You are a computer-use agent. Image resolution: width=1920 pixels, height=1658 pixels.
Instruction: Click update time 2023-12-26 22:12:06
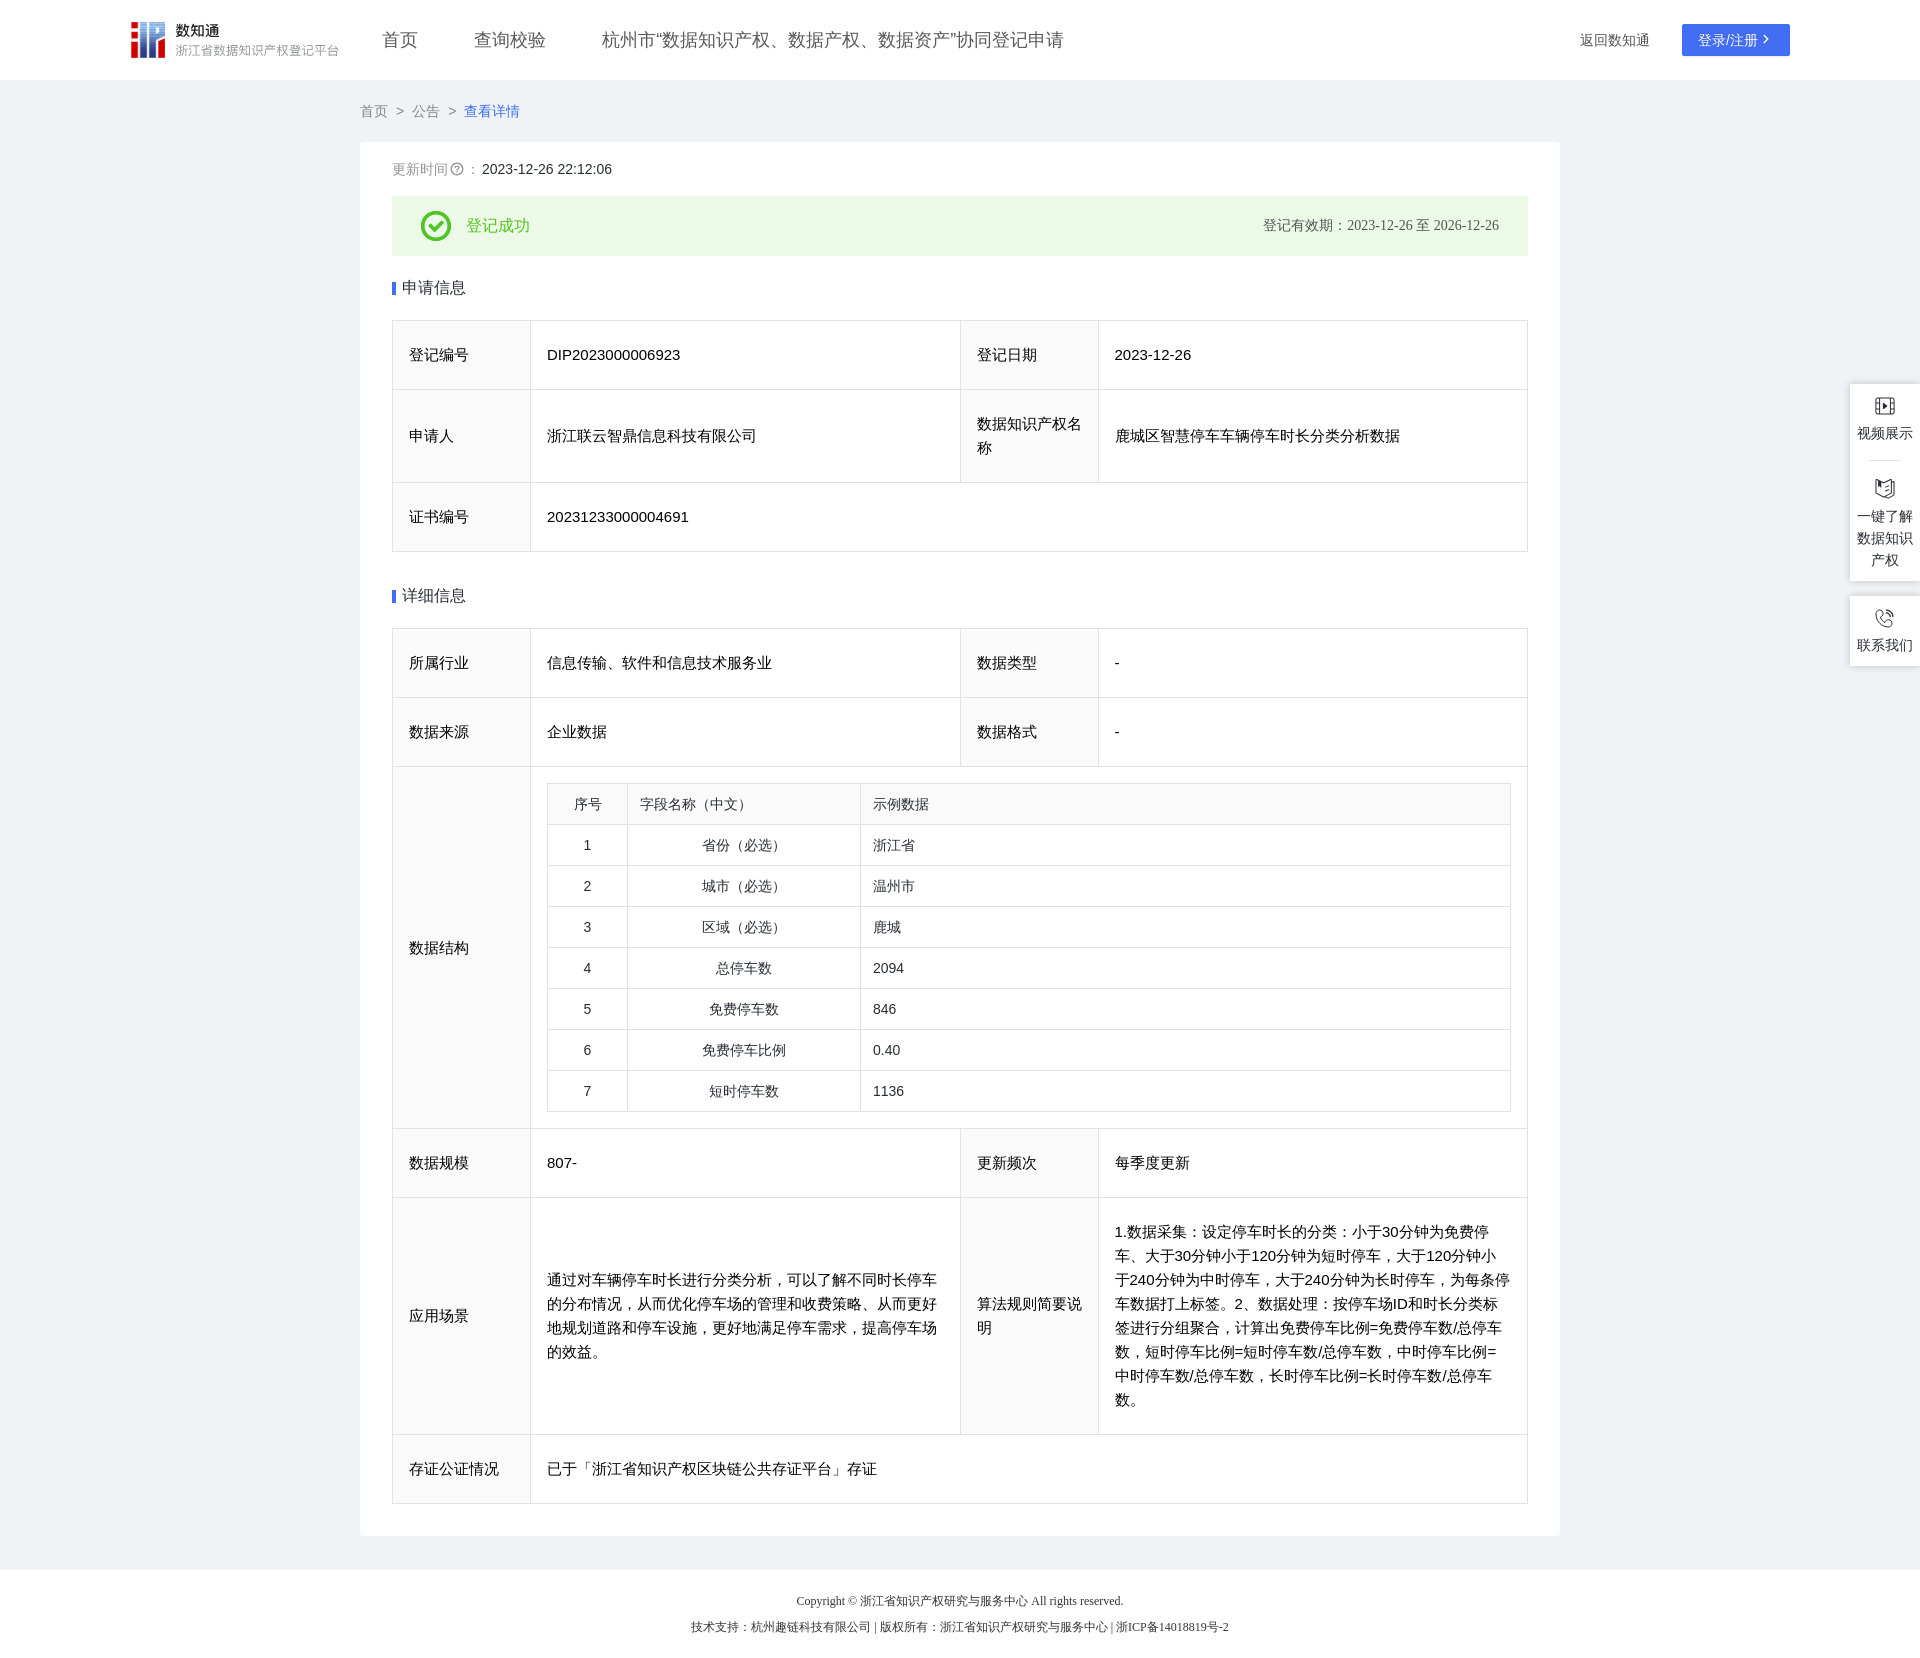coord(547,169)
